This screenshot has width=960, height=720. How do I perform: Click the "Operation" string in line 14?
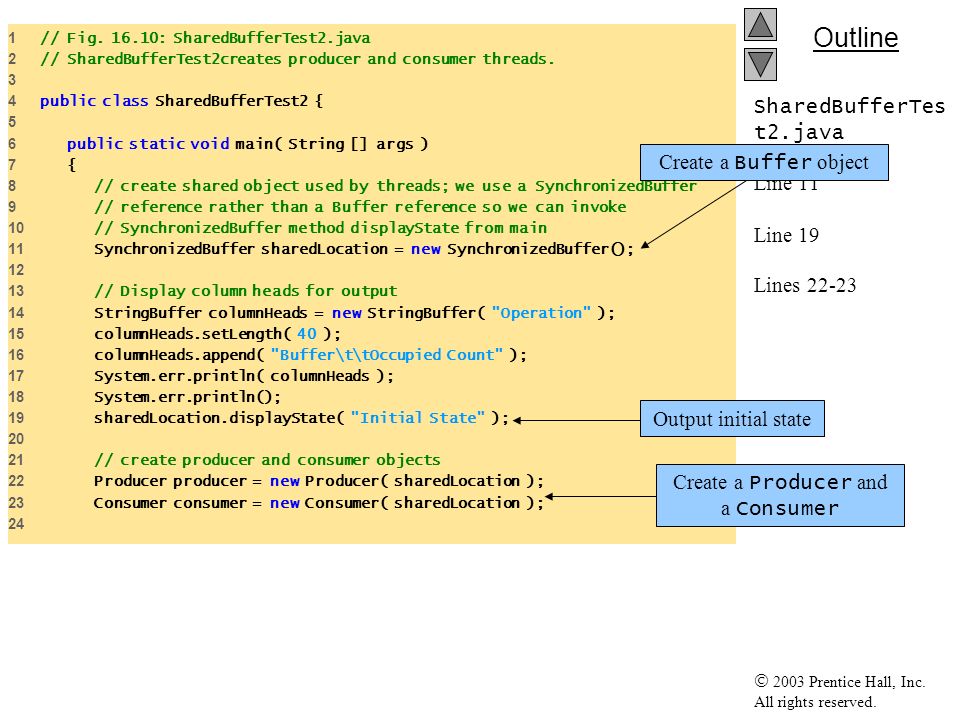[x=541, y=313]
